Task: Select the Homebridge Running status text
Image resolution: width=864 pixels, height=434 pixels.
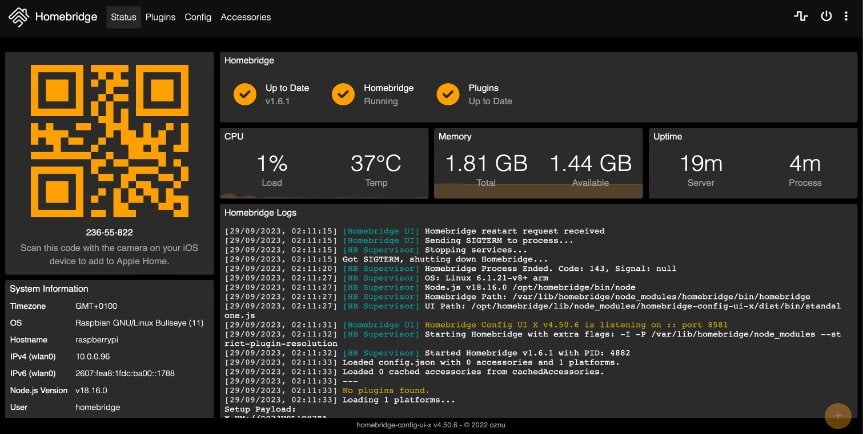Action: coord(381,101)
